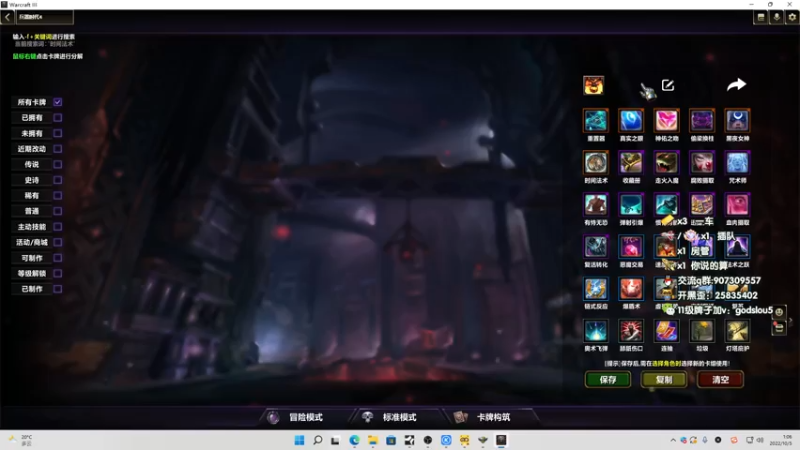Select the 血肉摄取 card
Viewport: 800px width, 450px height.
[x=738, y=205]
